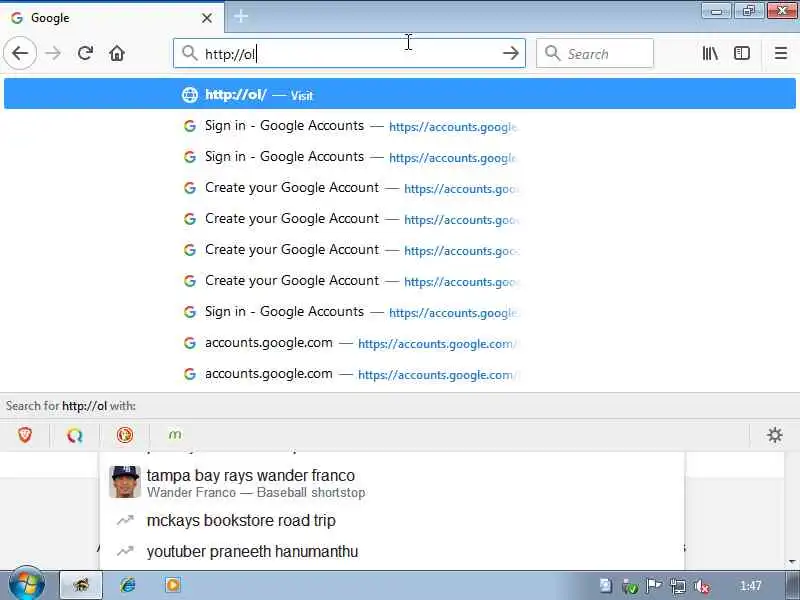Click the magnifier icon in Search box

pos(552,53)
